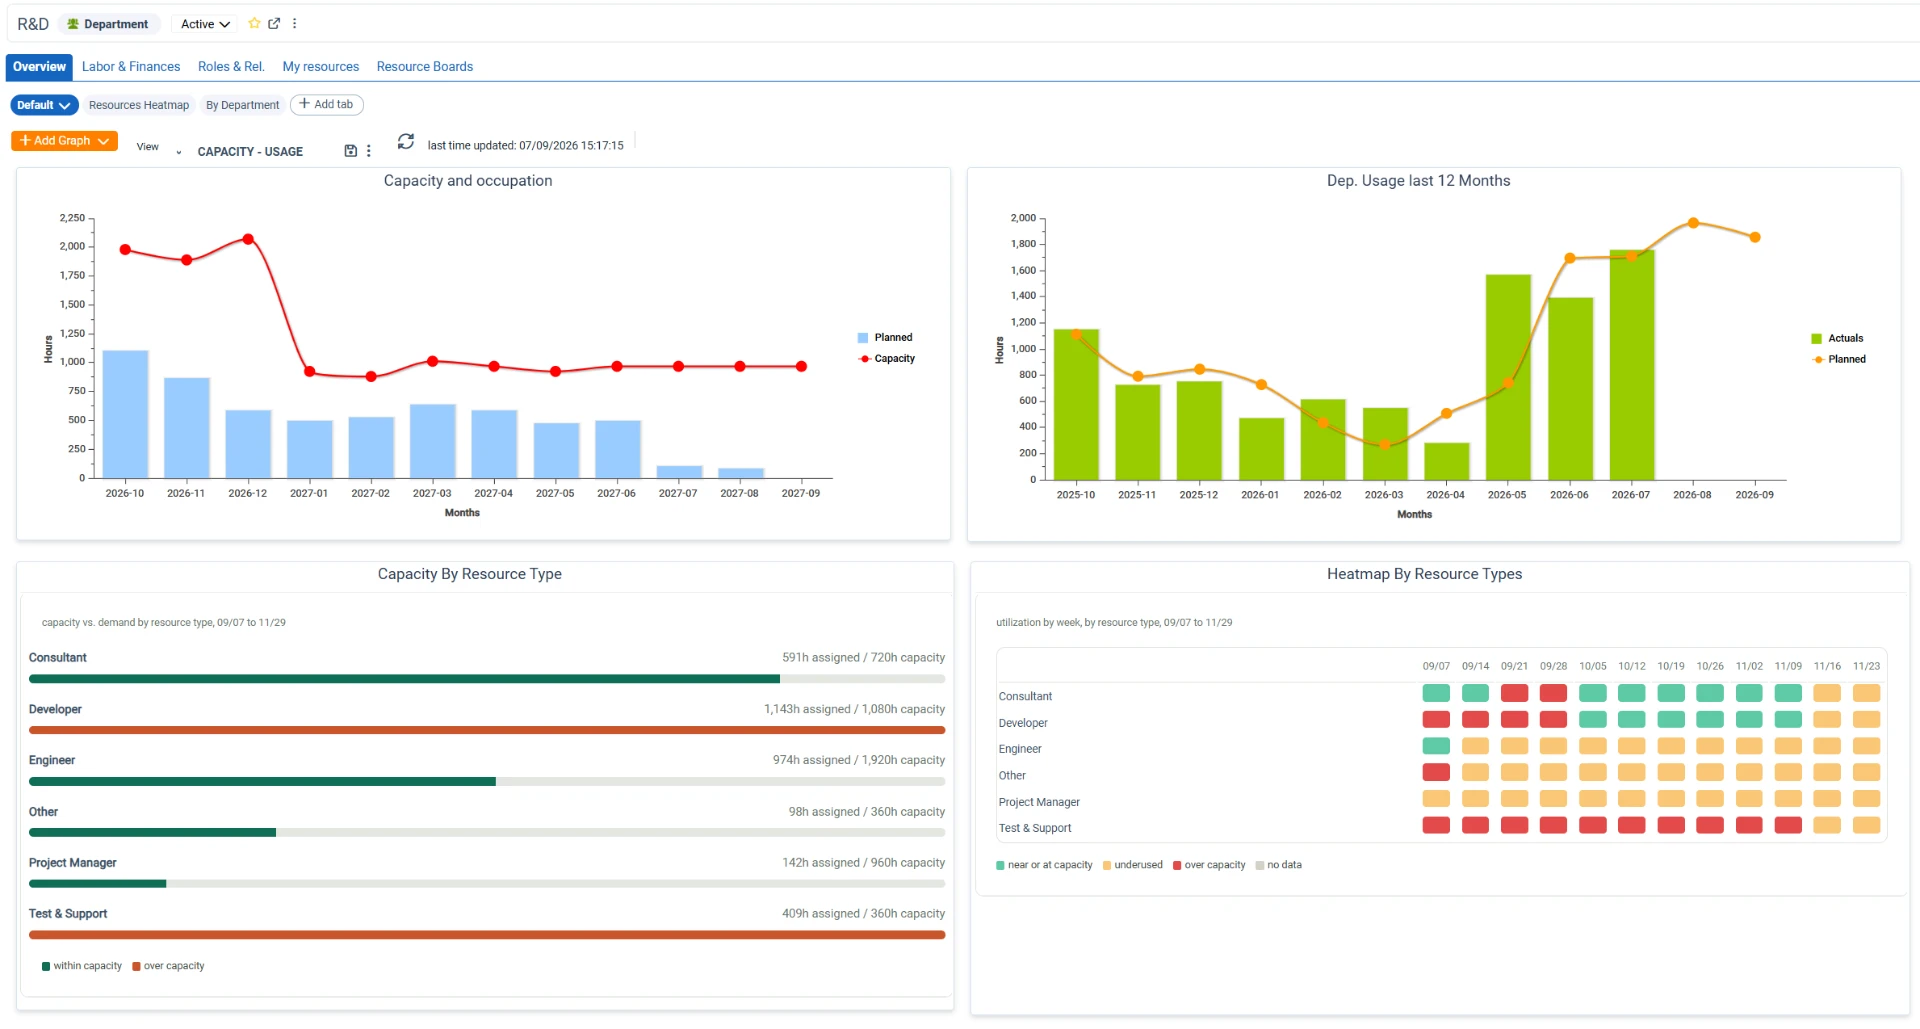Toggle 'over capacity' legend under the heatmap
The height and width of the screenshot is (1029, 1920).
click(x=1209, y=866)
